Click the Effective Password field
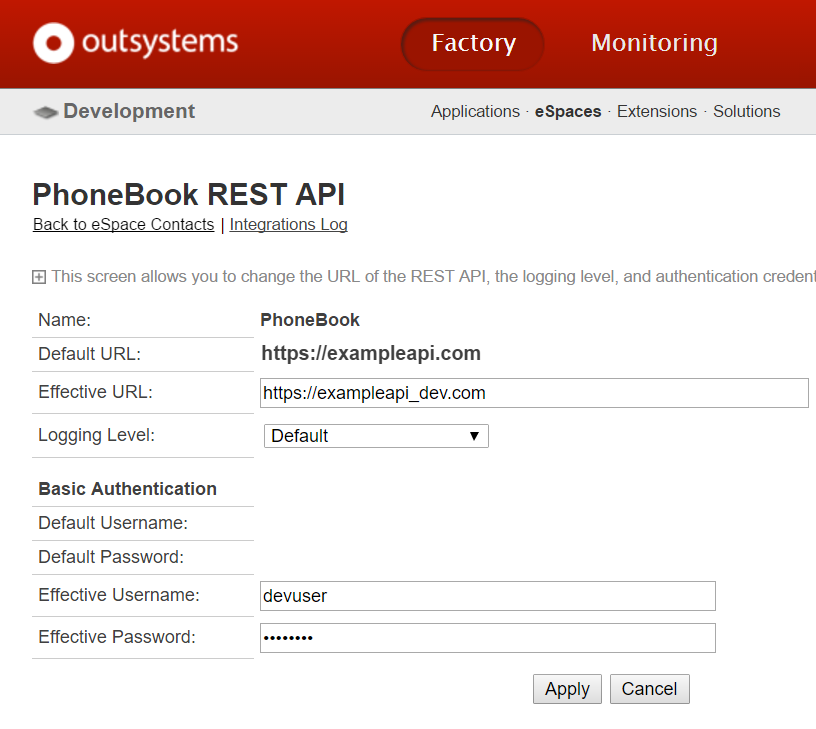 [486, 638]
